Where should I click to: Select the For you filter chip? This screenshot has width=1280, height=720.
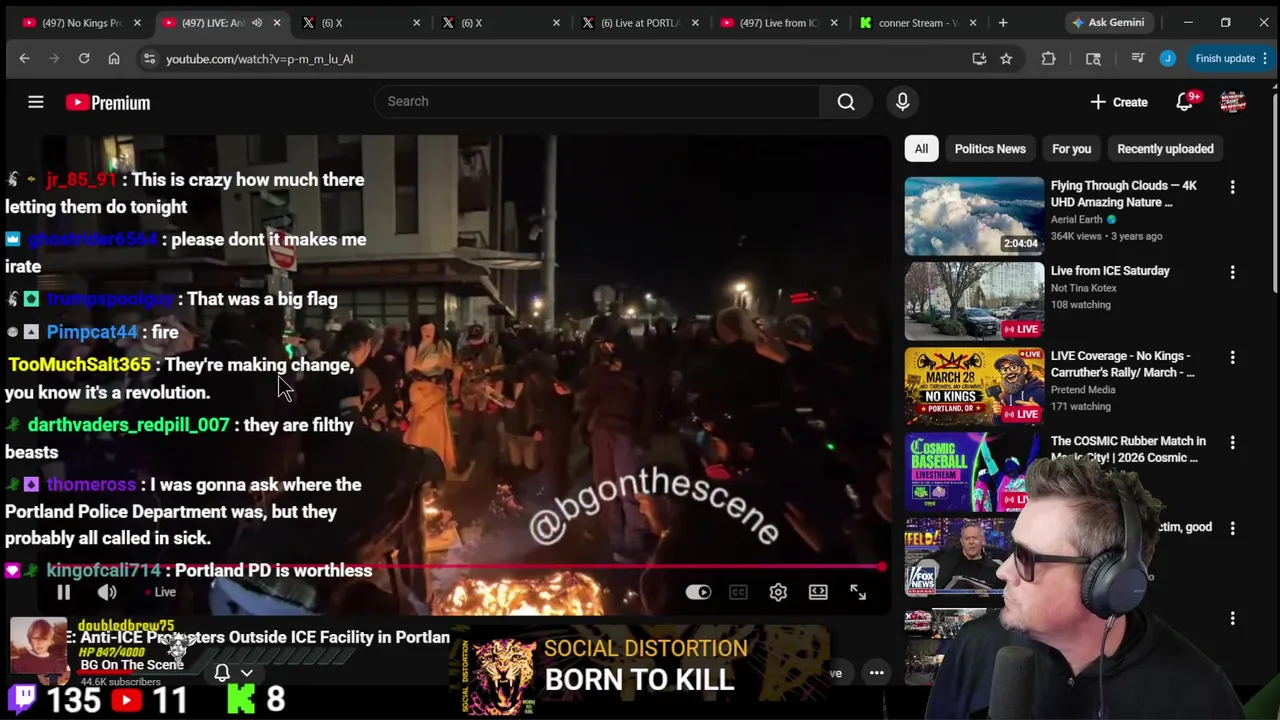(1071, 149)
